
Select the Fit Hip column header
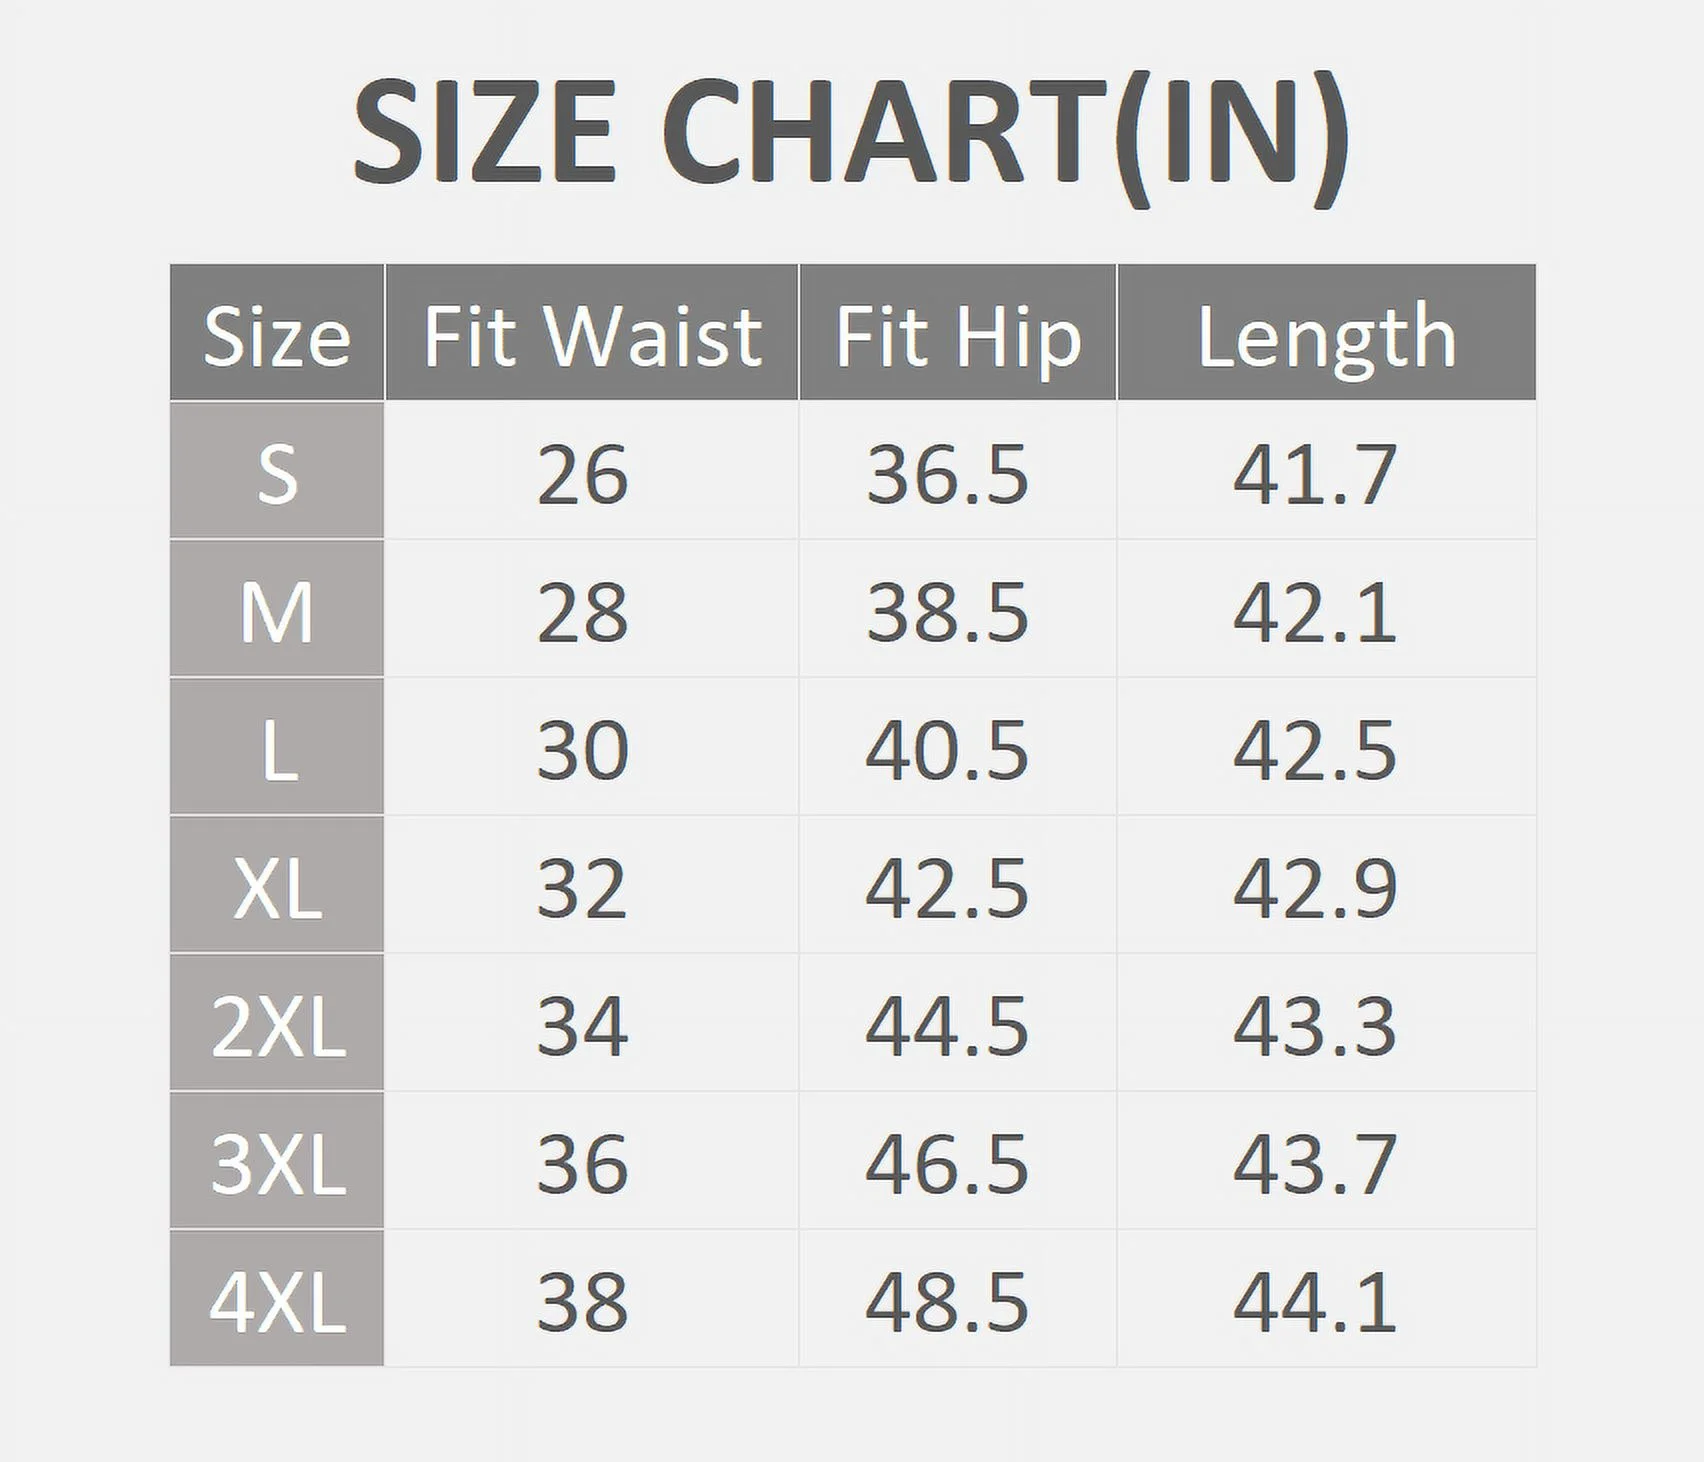click(x=958, y=336)
